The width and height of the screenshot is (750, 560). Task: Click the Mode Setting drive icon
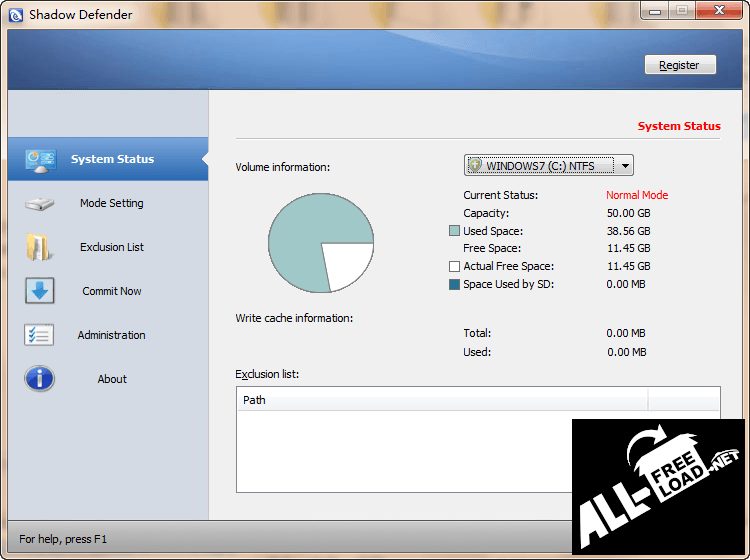(40, 204)
